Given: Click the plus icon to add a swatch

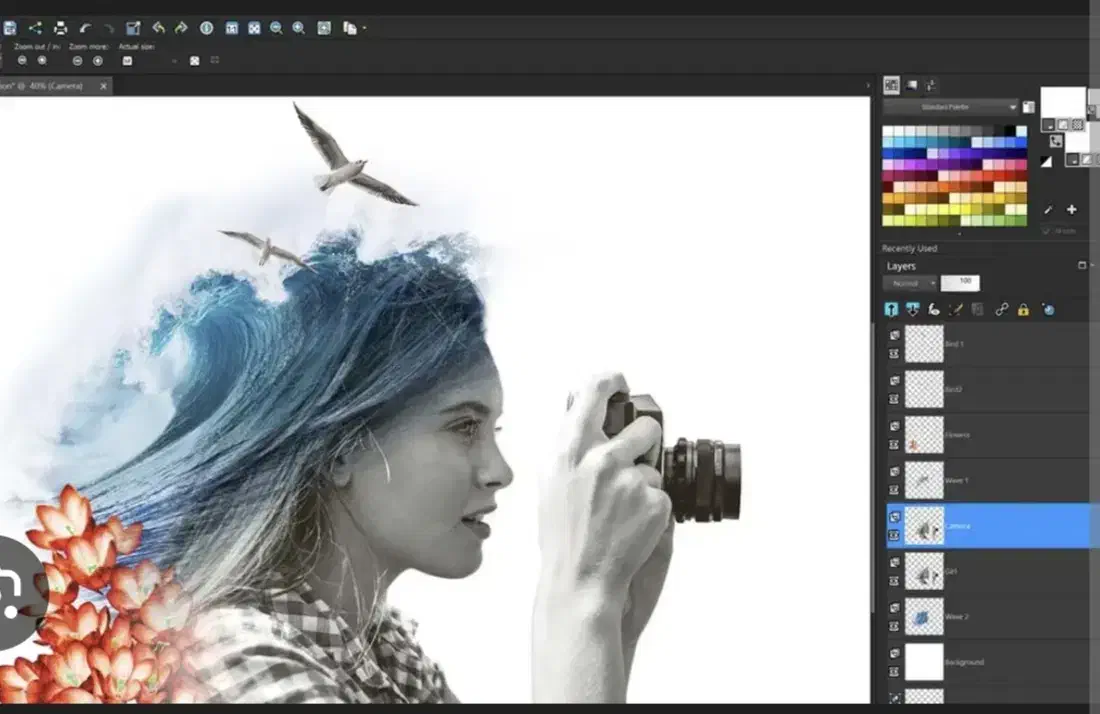Looking at the screenshot, I should tap(1071, 210).
